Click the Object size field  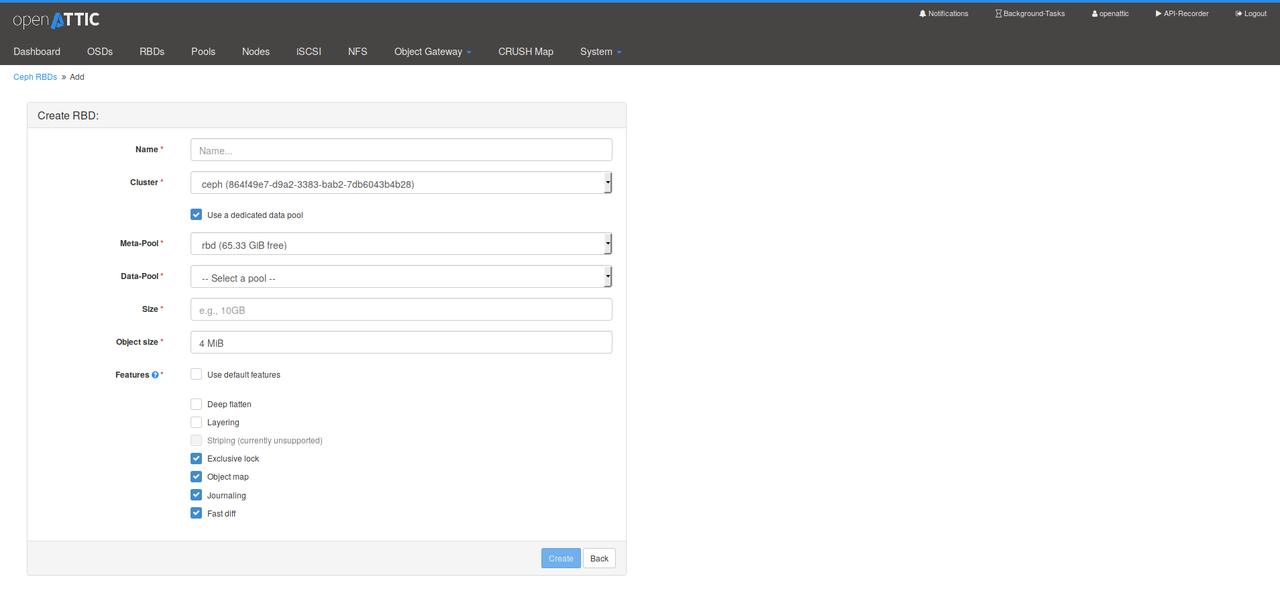[x=401, y=342]
